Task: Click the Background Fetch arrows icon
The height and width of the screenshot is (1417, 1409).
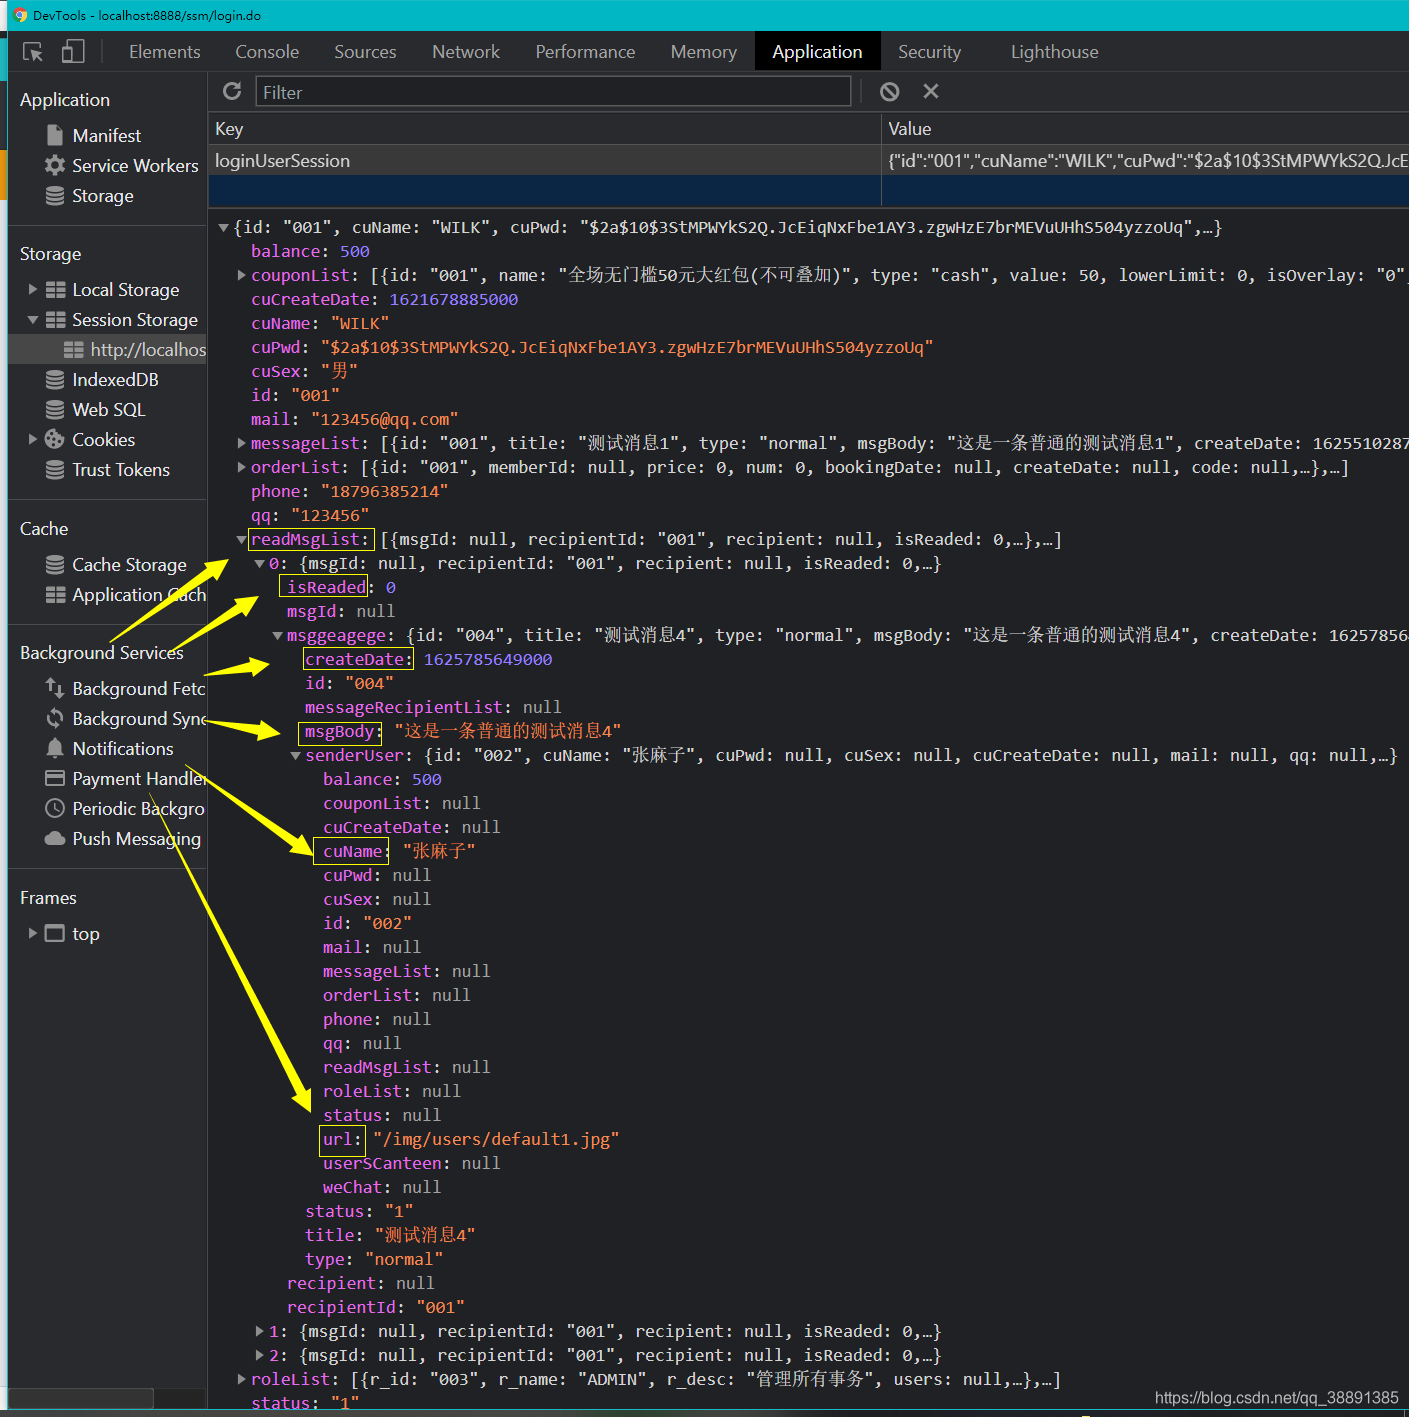Action: click(x=55, y=688)
